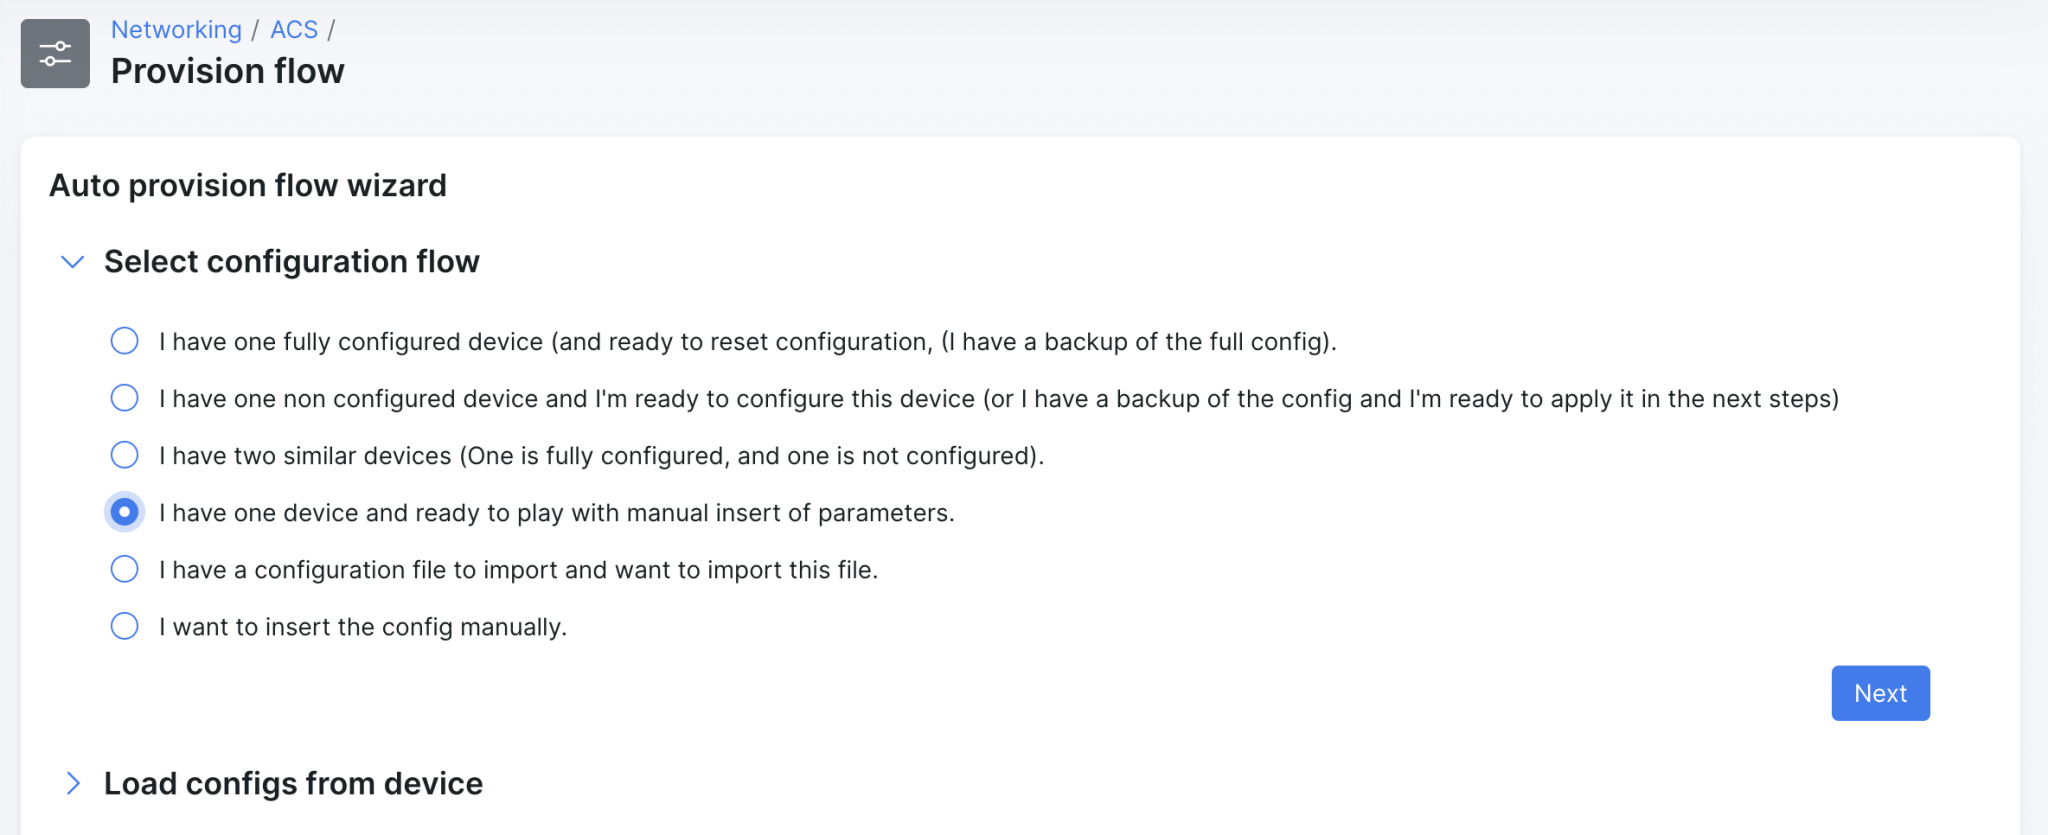
Task: Pick the configuration file import option
Action: pyautogui.click(x=124, y=569)
